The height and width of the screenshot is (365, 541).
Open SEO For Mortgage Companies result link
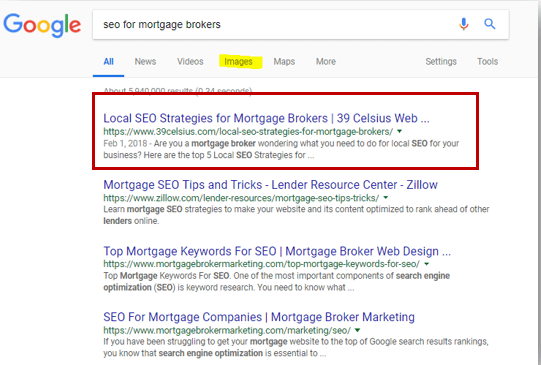click(x=259, y=317)
